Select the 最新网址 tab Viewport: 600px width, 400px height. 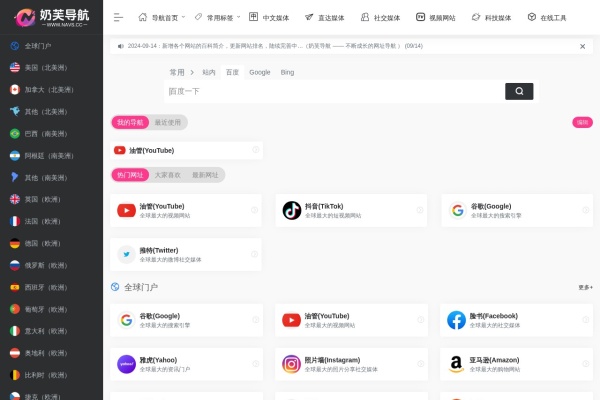click(205, 175)
